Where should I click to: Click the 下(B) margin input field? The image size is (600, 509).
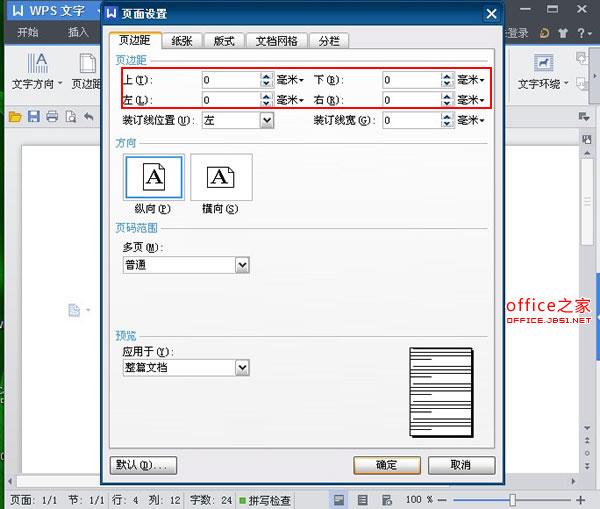tap(411, 80)
